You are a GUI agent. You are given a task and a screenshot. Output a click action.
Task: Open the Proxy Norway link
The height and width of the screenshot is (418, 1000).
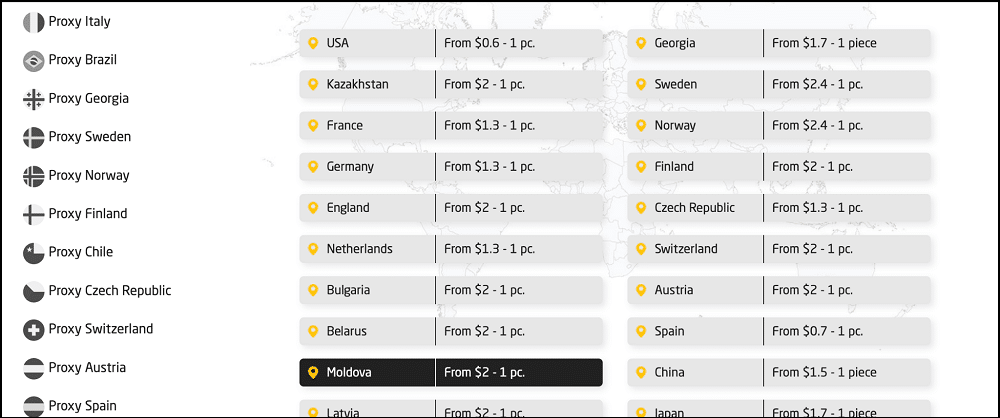(89, 175)
